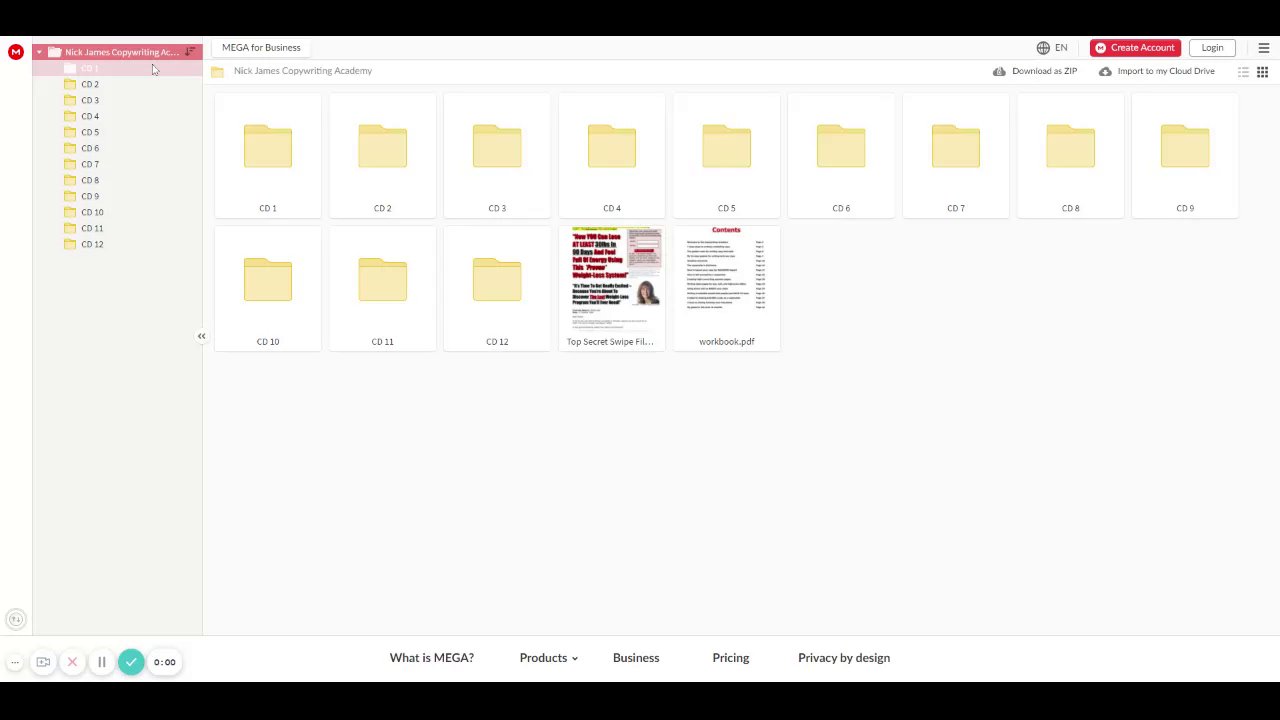
Task: Select CD 11 in the folder tree
Action: (117, 228)
